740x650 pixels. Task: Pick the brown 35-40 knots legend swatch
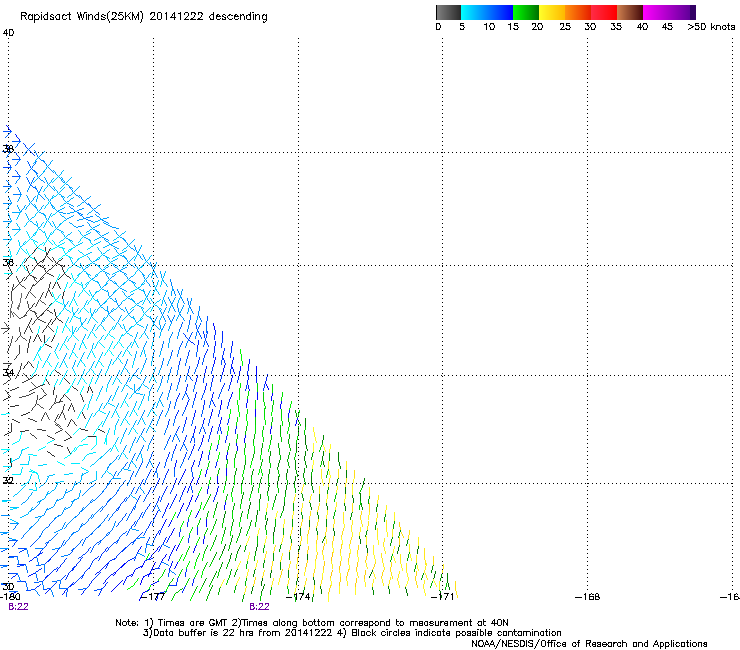coord(630,12)
